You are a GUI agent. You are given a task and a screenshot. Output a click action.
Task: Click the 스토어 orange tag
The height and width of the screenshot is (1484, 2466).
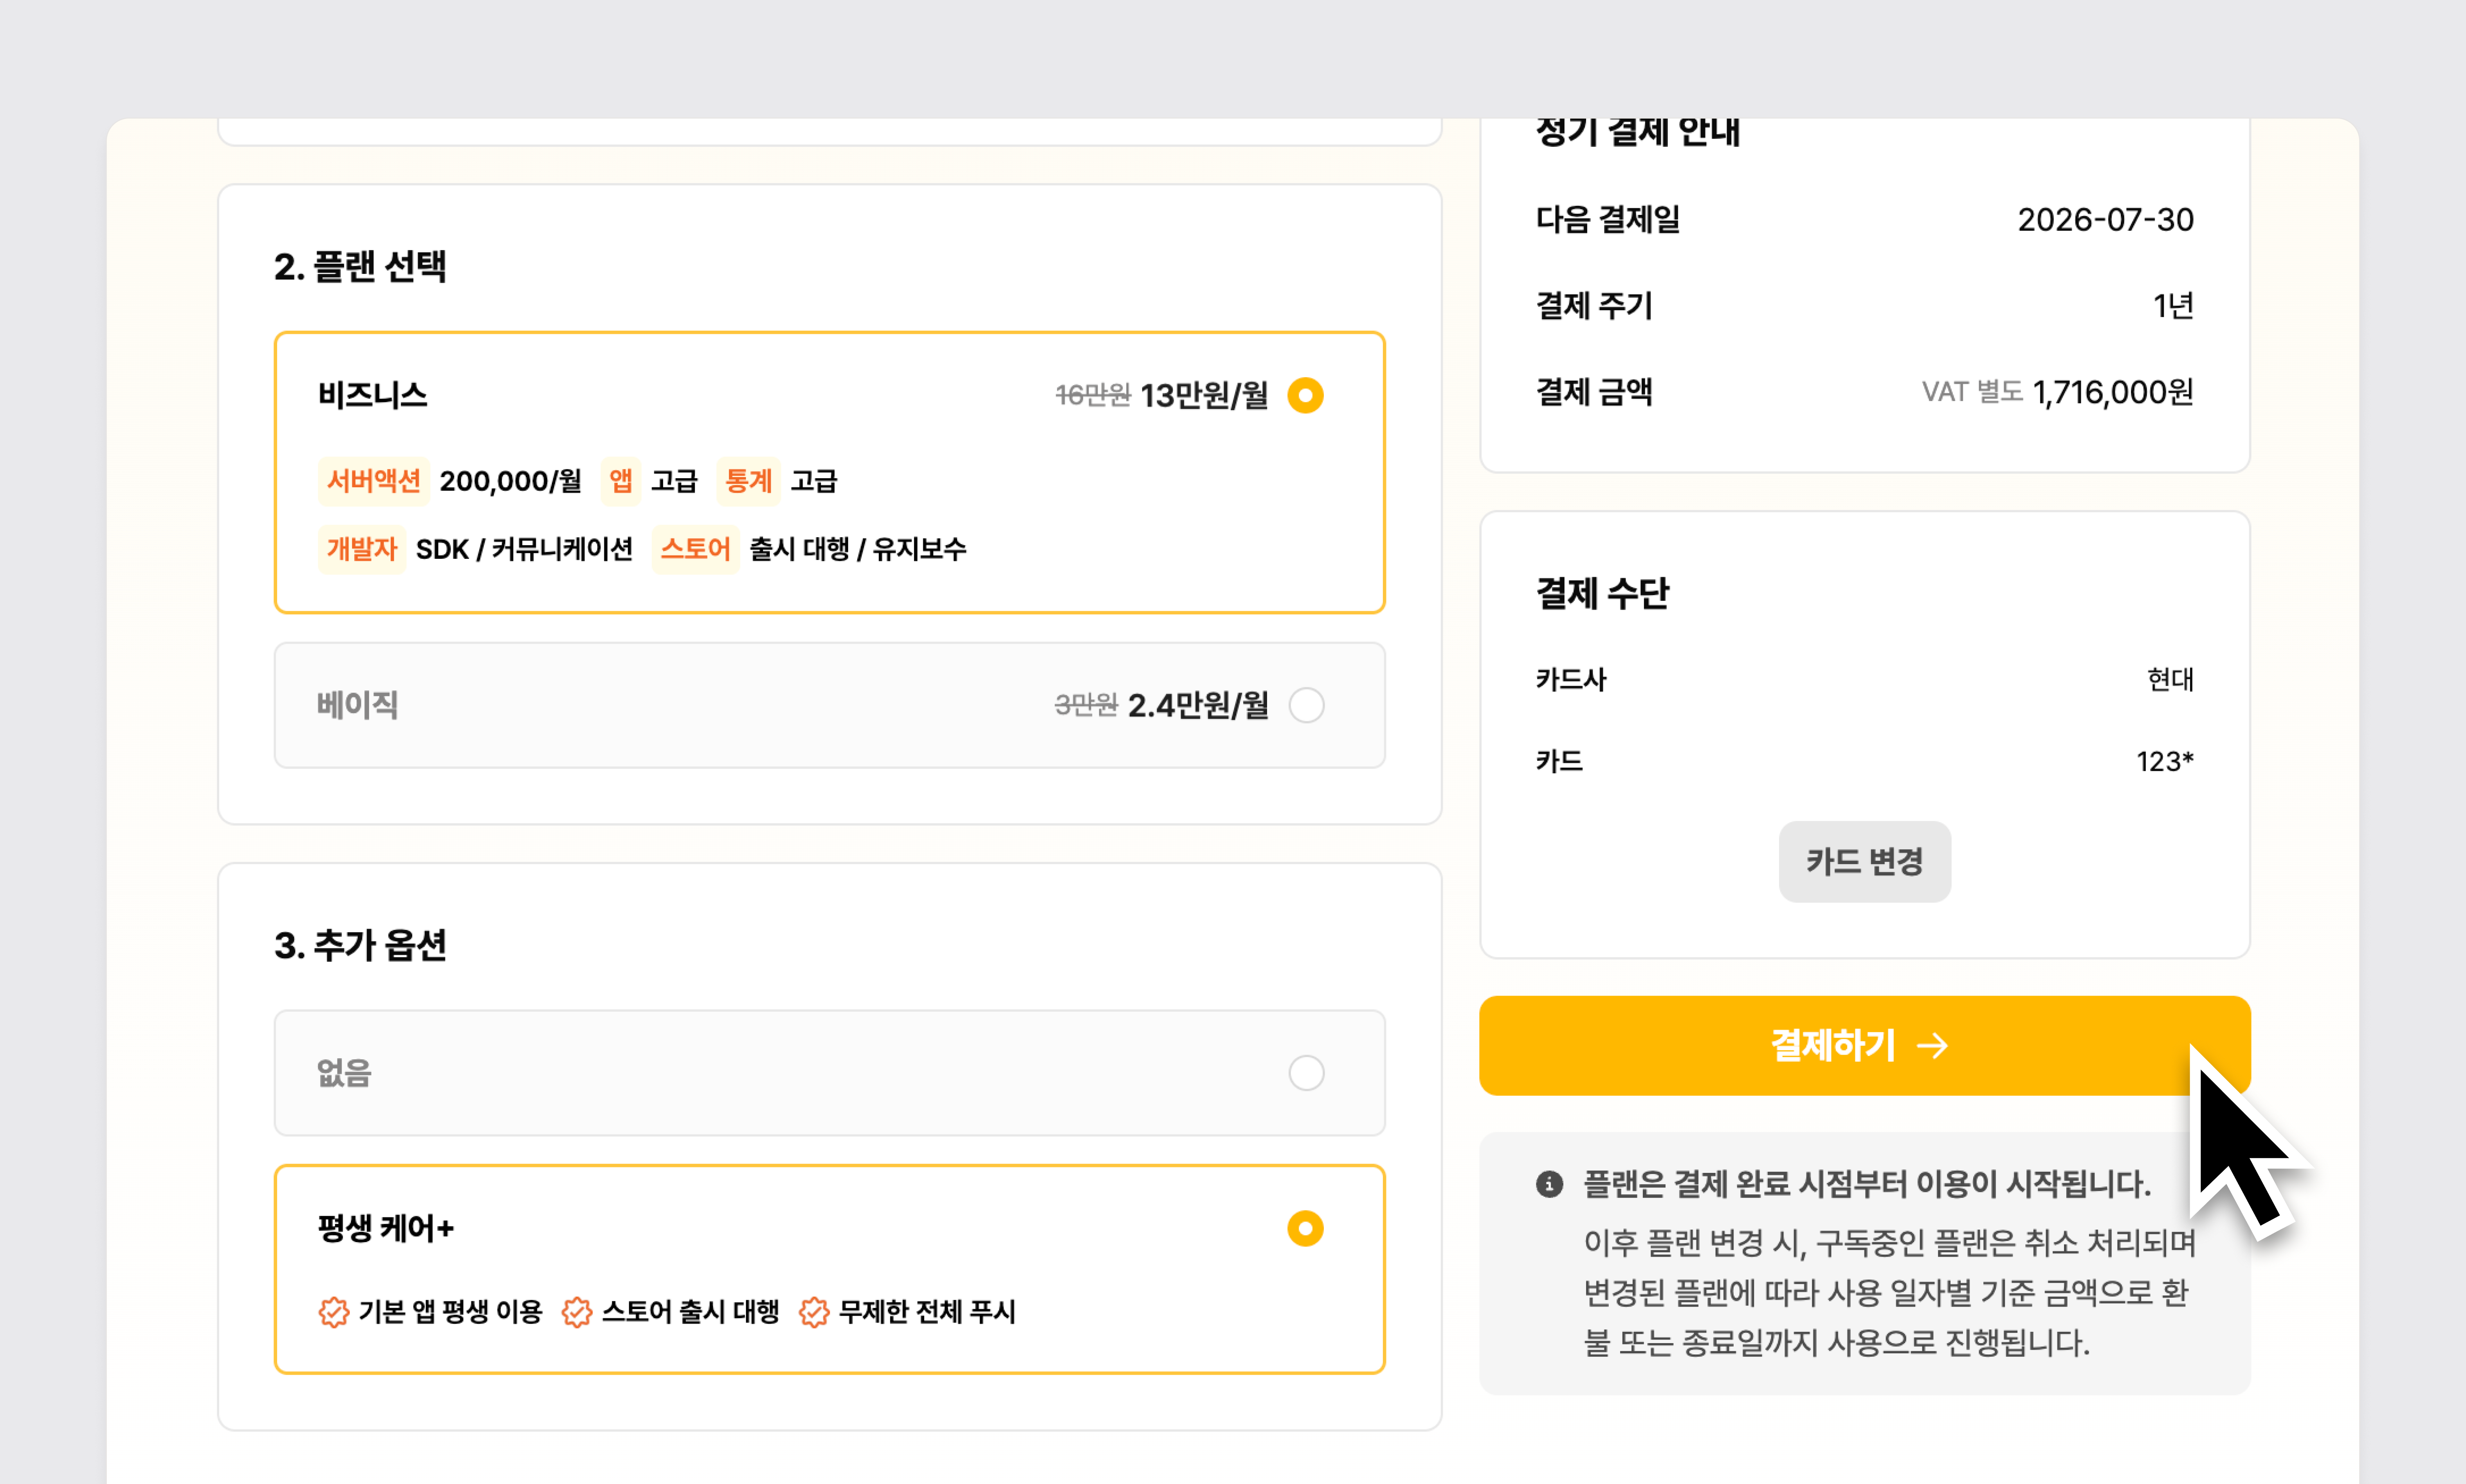tap(695, 549)
